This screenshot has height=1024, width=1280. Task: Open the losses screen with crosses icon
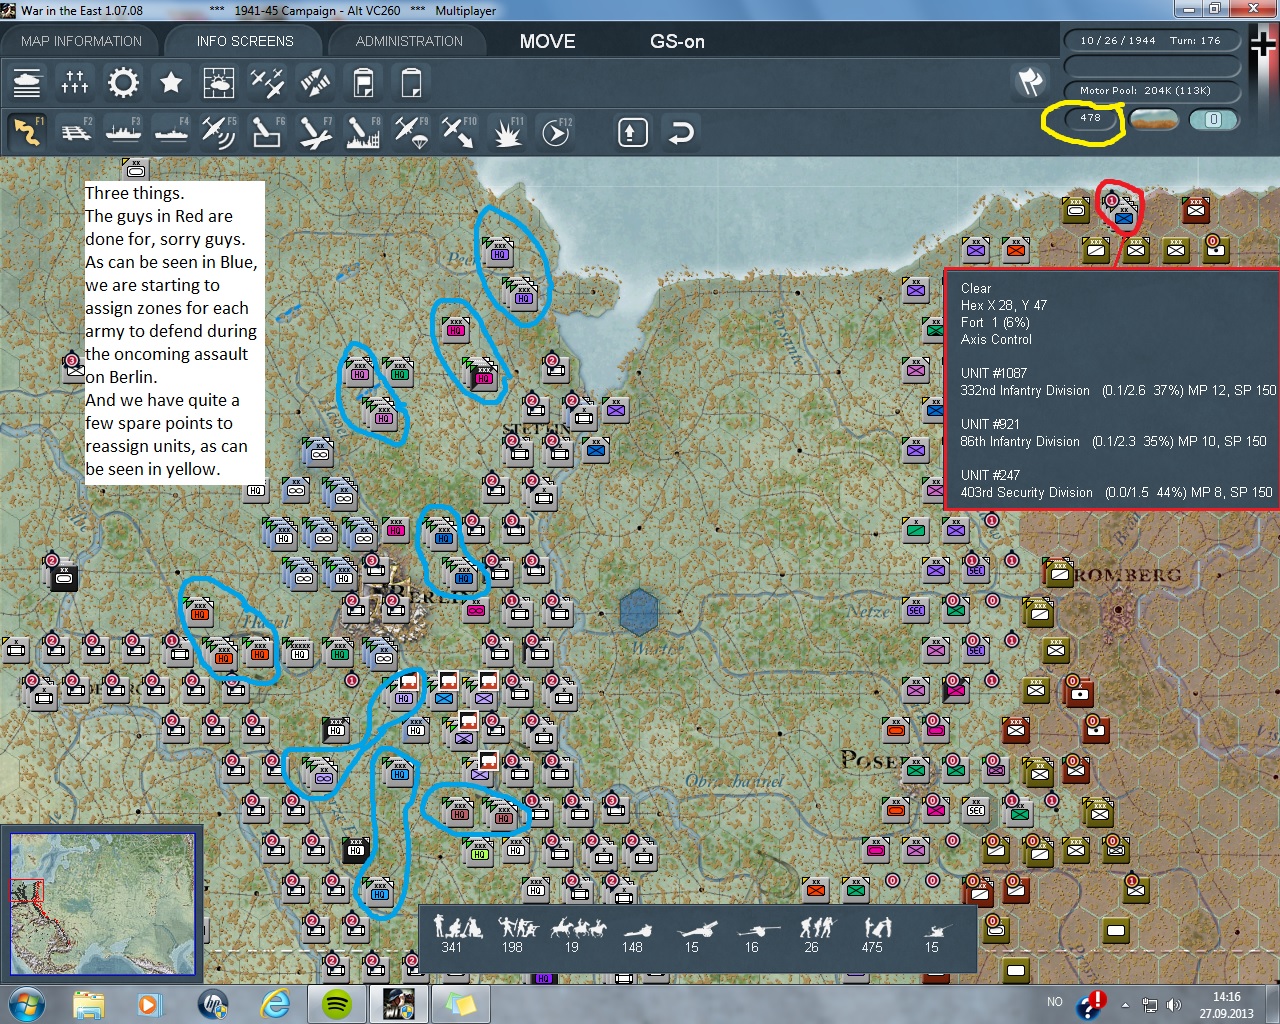[x=75, y=82]
